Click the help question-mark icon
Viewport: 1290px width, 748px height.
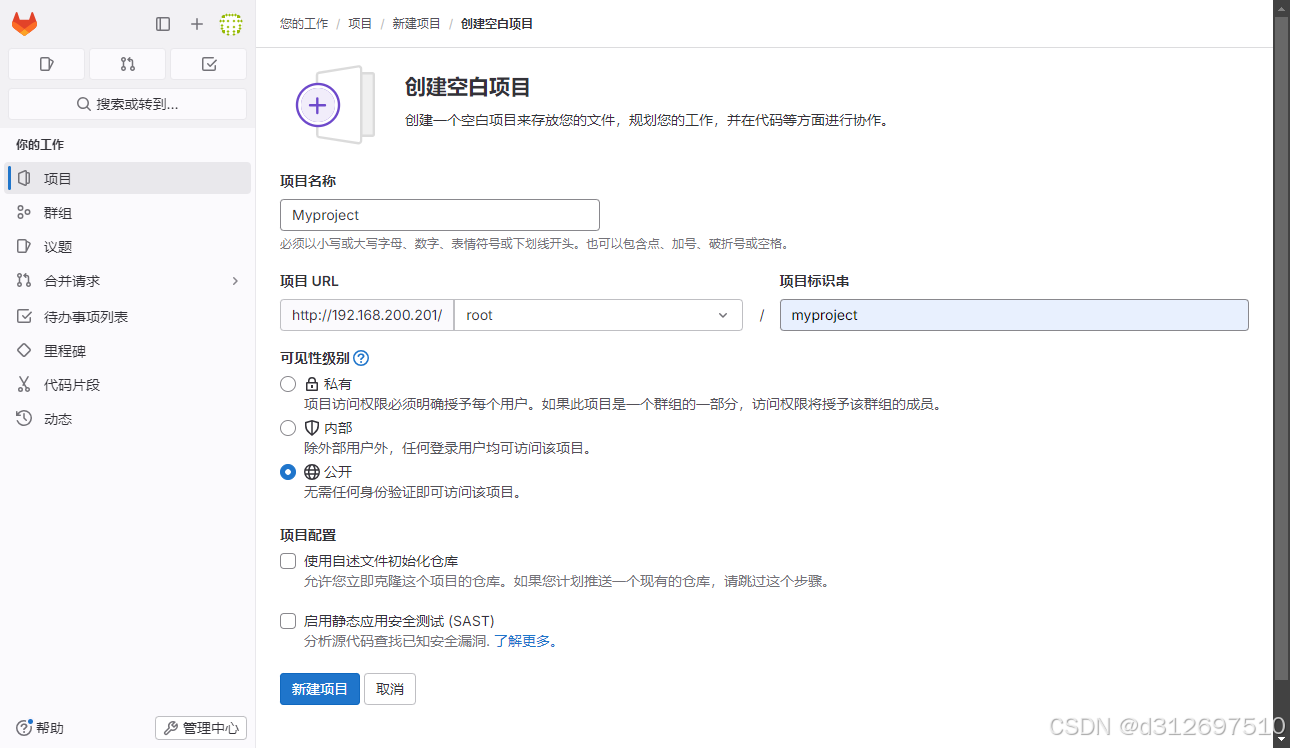[24, 728]
